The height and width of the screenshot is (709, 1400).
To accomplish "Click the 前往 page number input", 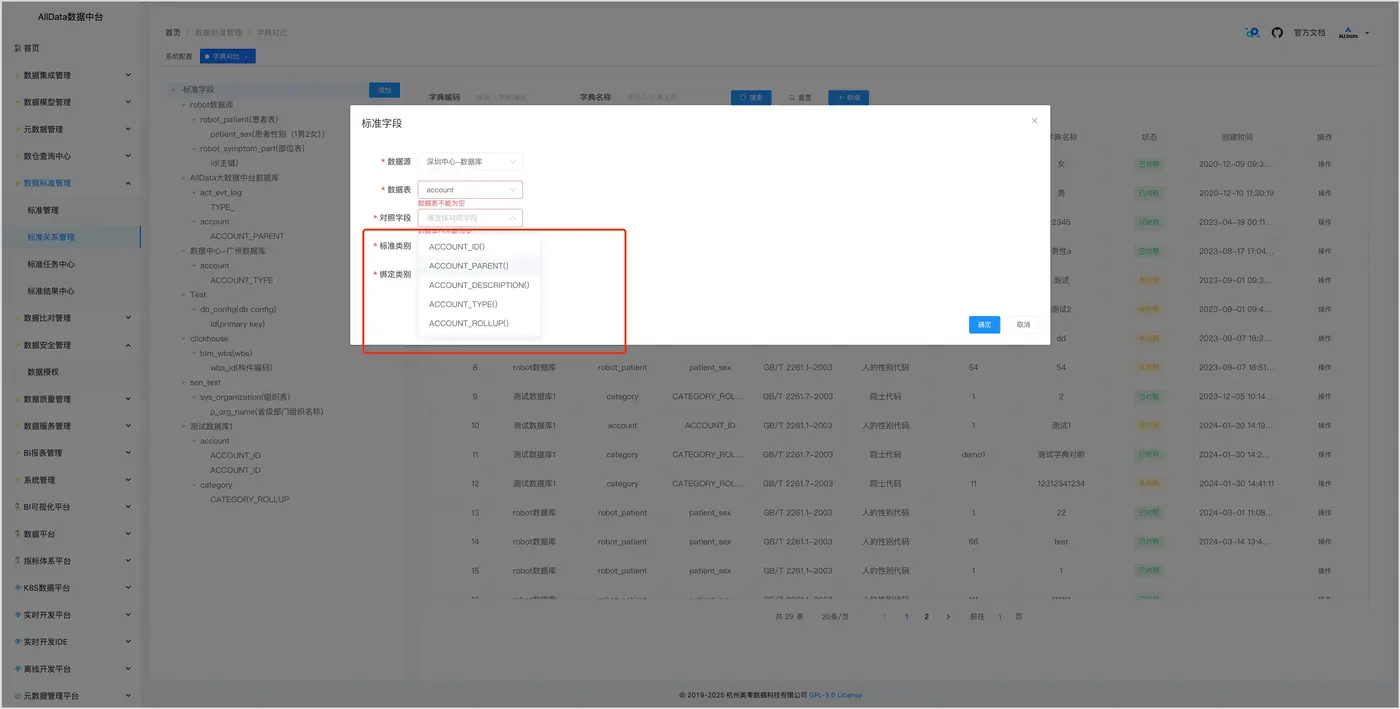I will click(999, 617).
